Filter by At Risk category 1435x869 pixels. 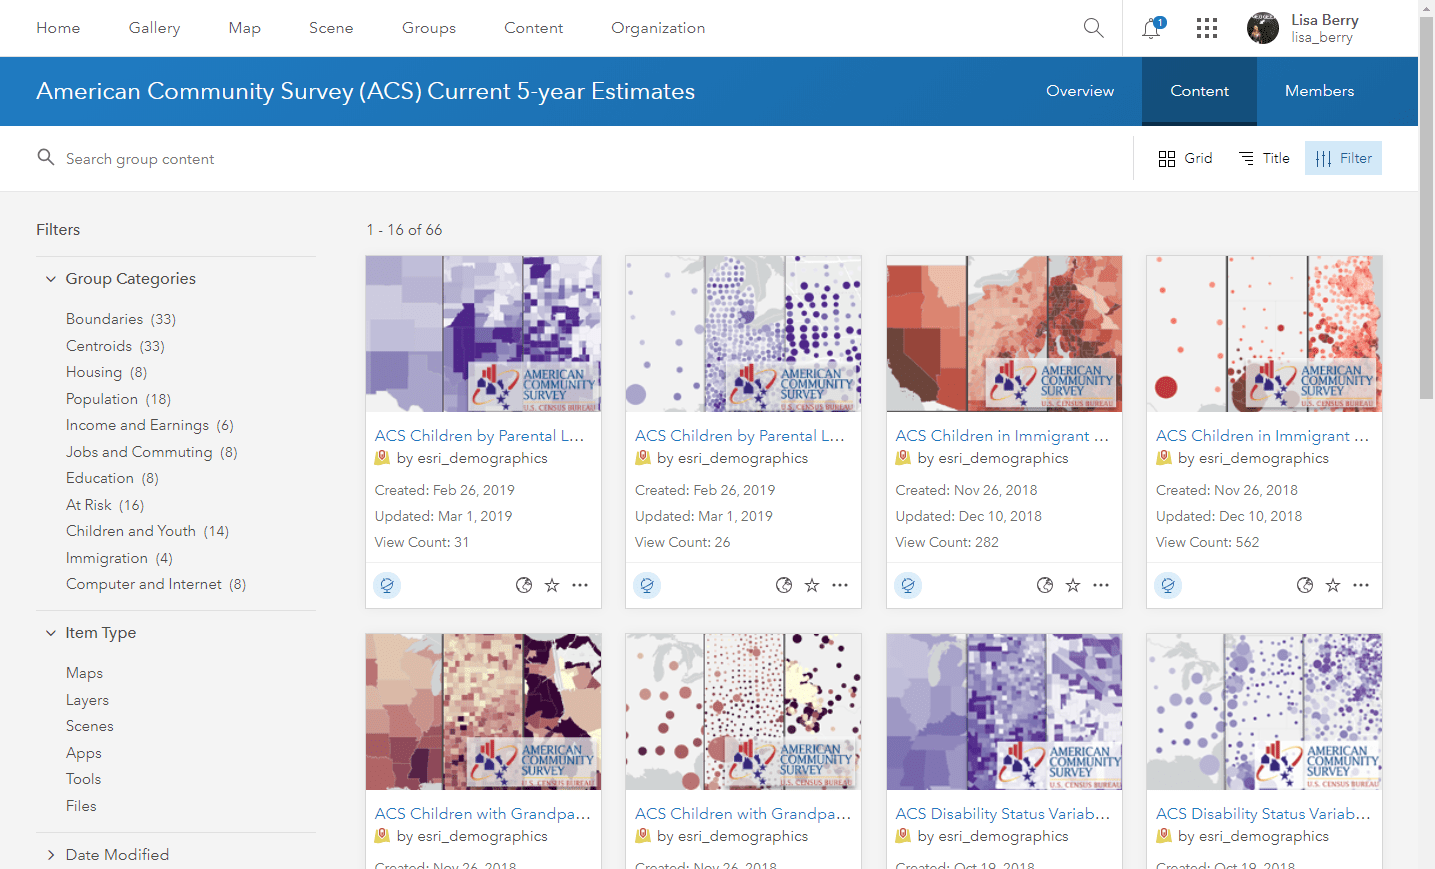tap(105, 505)
